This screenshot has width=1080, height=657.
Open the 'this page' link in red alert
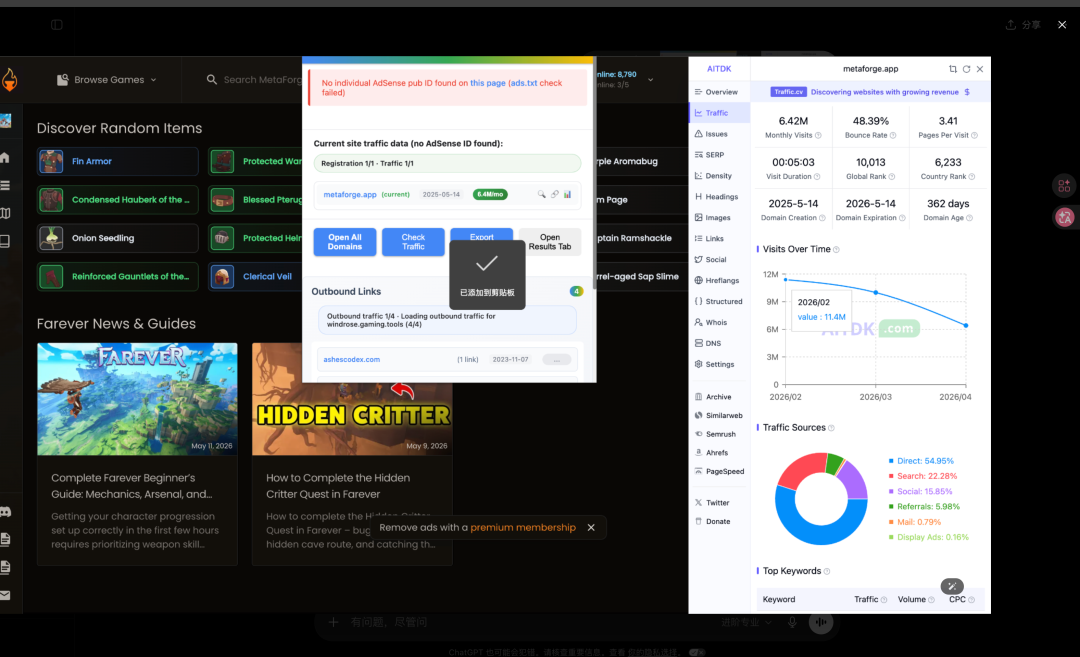[488, 83]
